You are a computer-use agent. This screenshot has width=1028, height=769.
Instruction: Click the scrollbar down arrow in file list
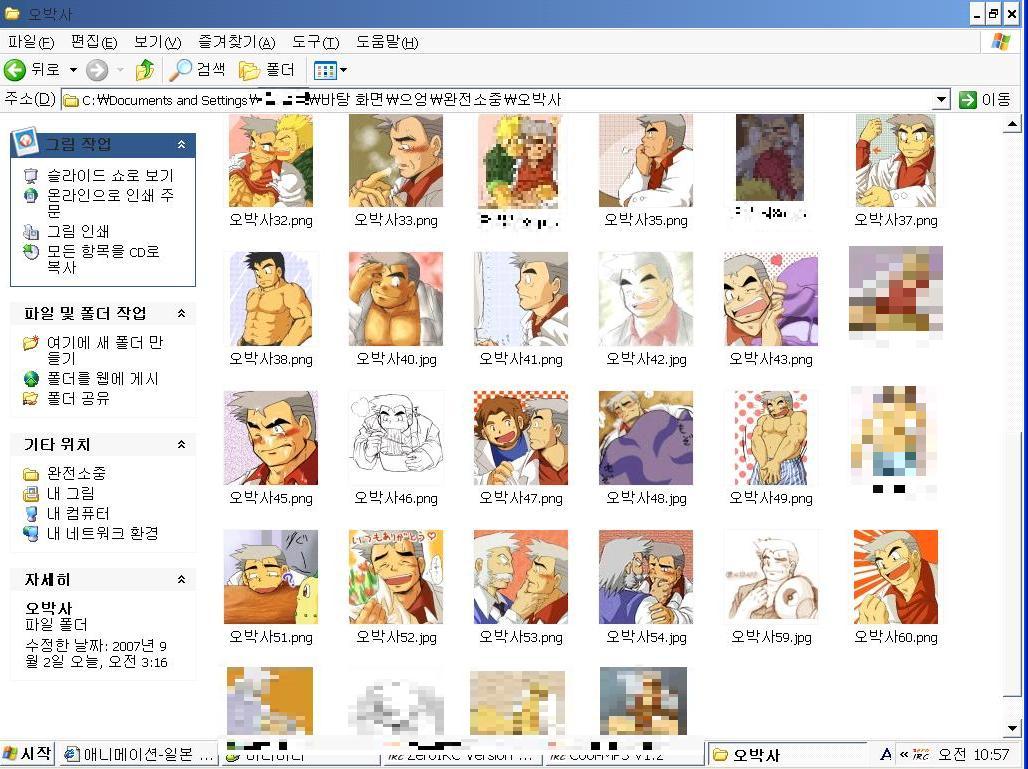[x=1012, y=728]
